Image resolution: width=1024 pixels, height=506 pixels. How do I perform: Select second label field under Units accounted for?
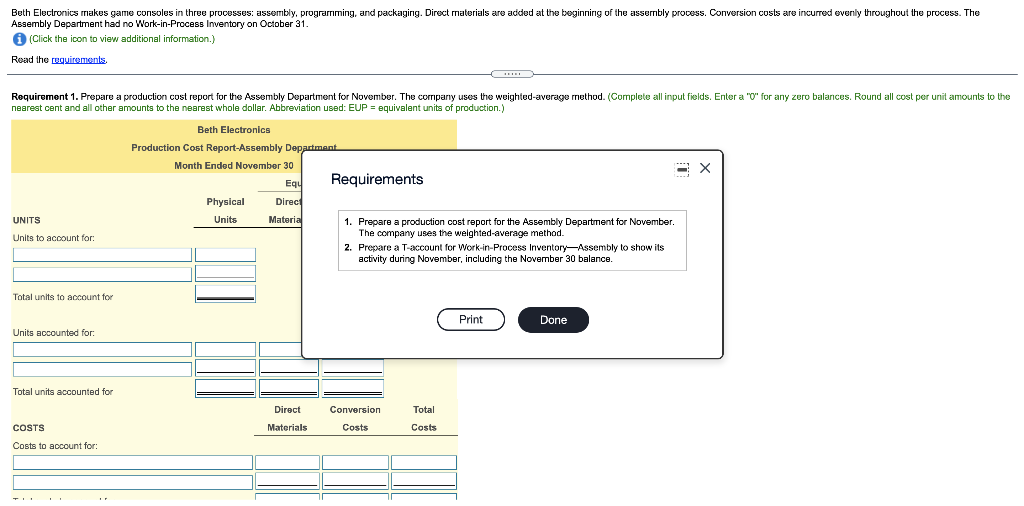coord(103,369)
